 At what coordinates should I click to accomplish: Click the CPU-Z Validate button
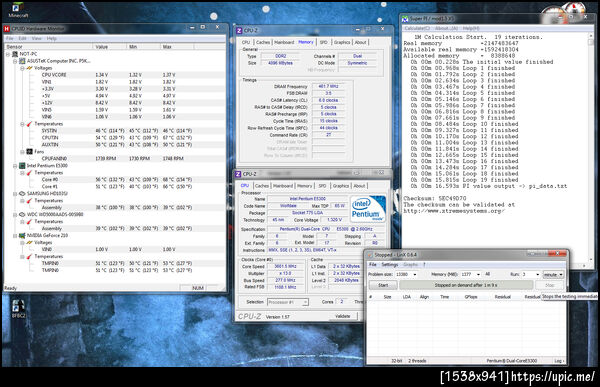(342, 317)
